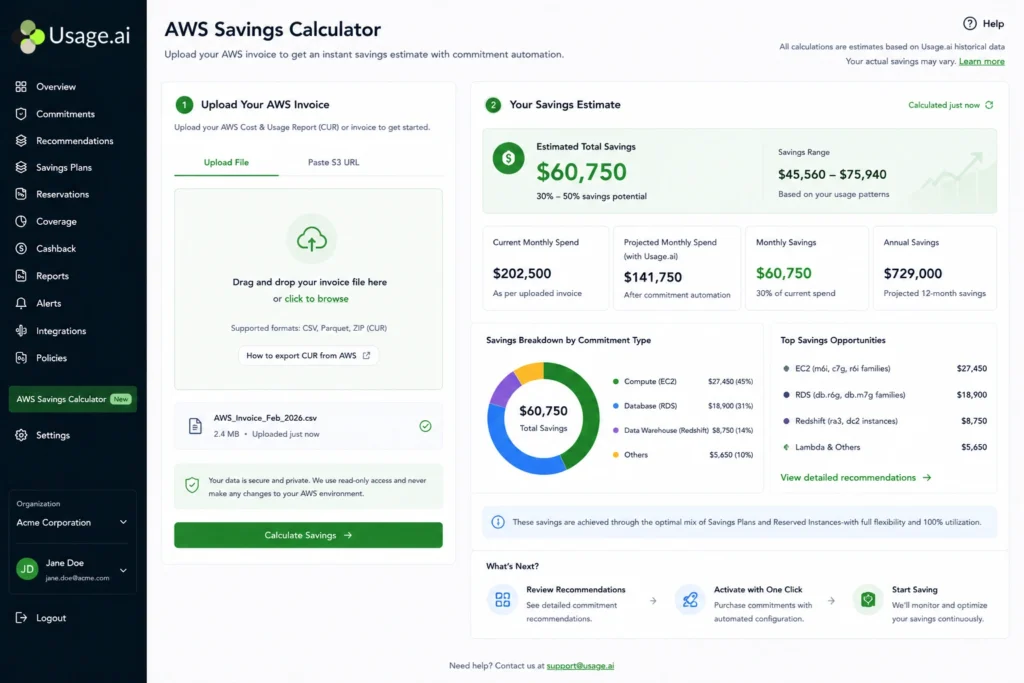The width and height of the screenshot is (1024, 683).
Task: Click the $729,000 Annual Savings value
Action: [x=912, y=273]
